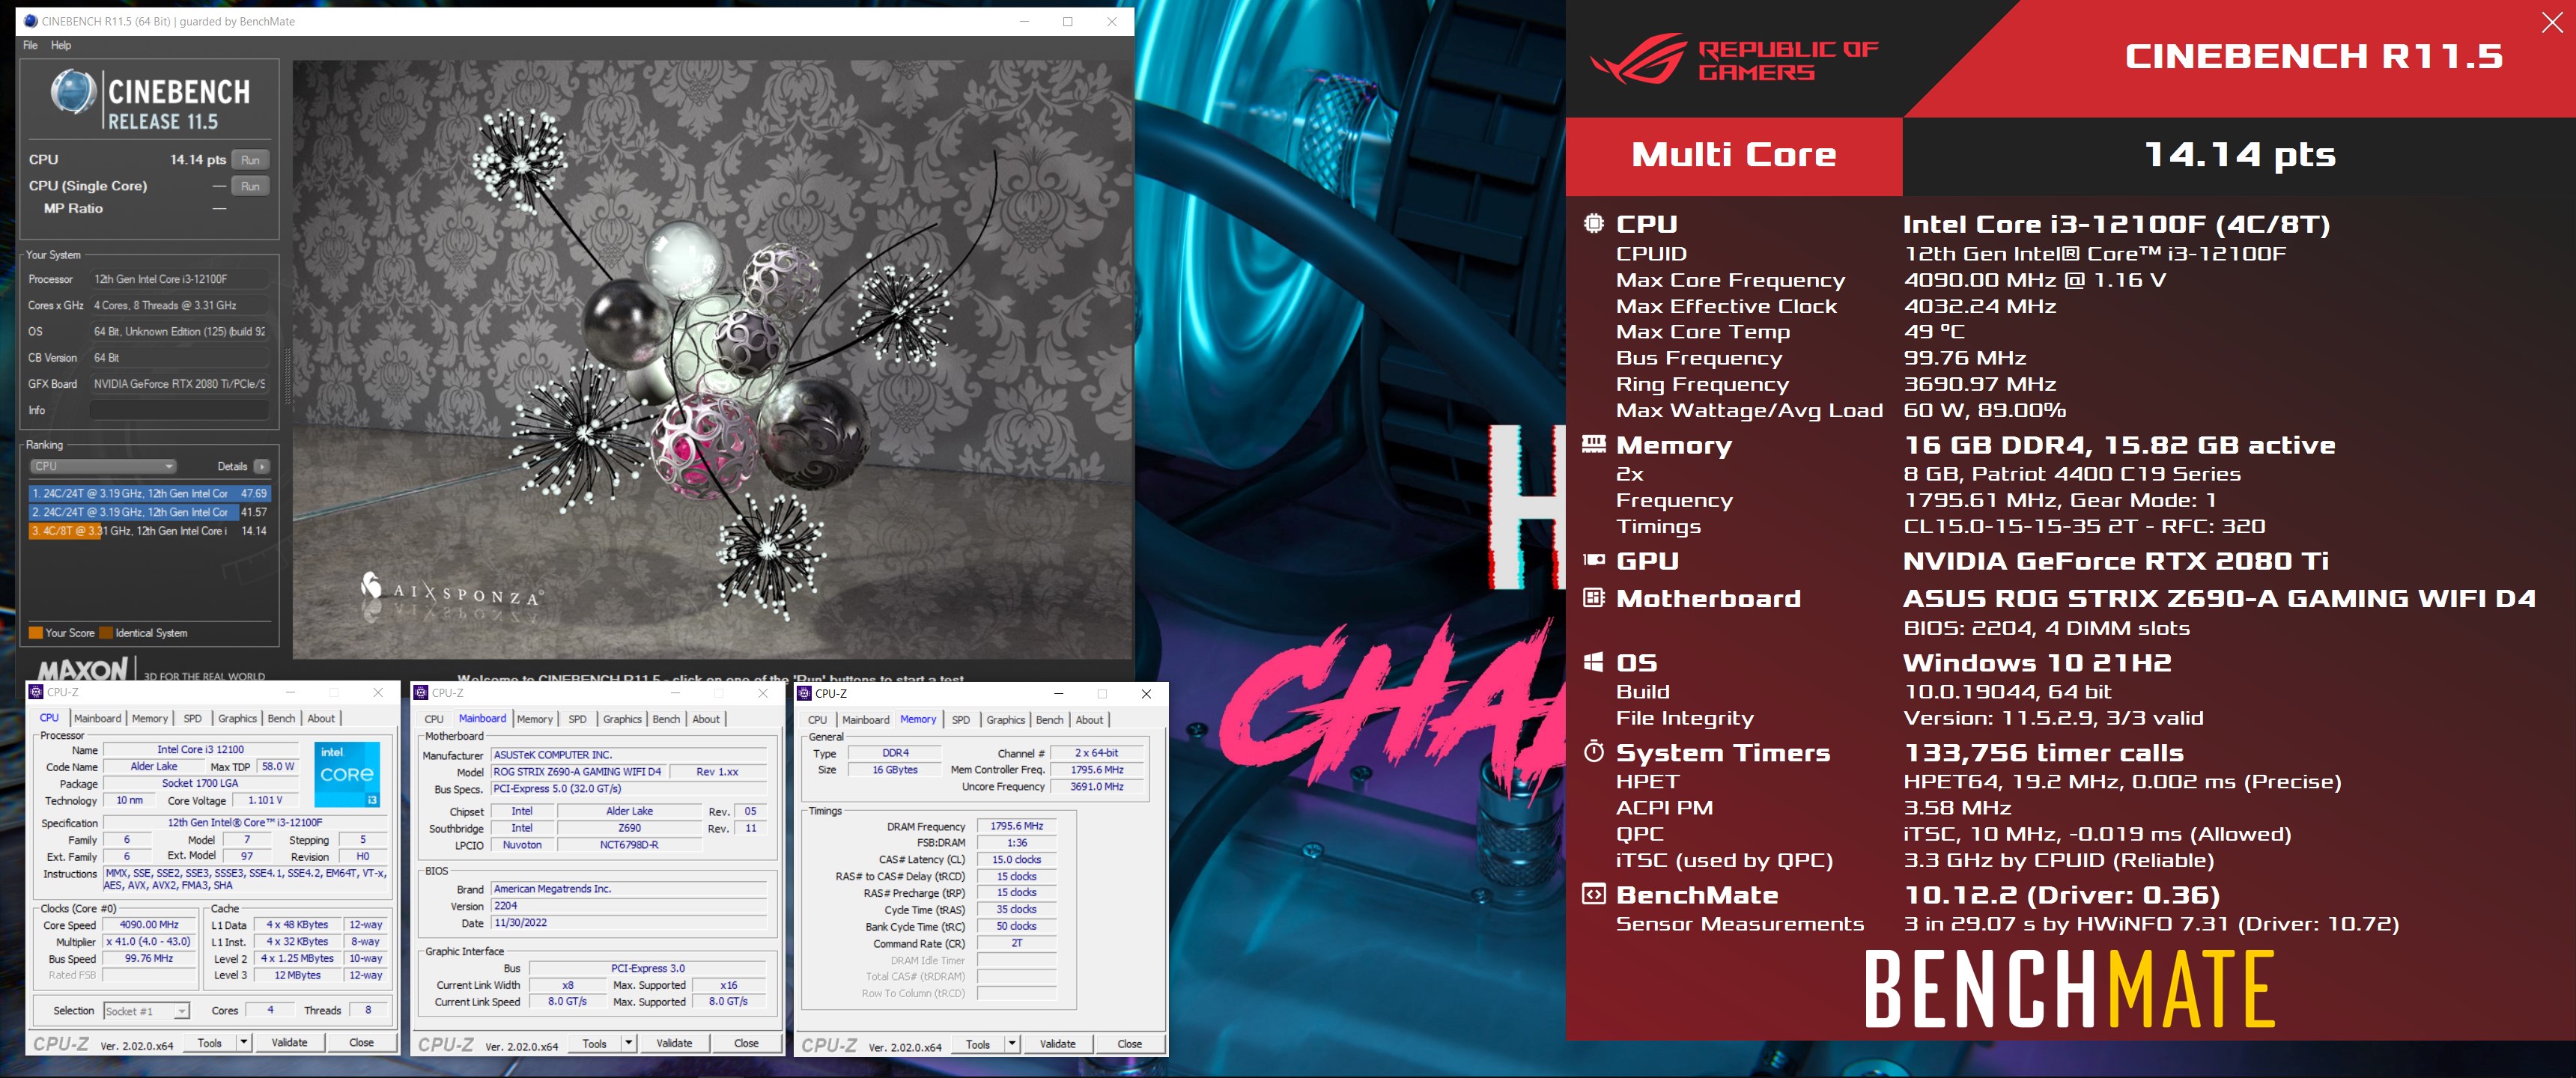The height and width of the screenshot is (1078, 2576).
Task: Click the Memory module icon in BenchMate panel
Action: 1594,444
